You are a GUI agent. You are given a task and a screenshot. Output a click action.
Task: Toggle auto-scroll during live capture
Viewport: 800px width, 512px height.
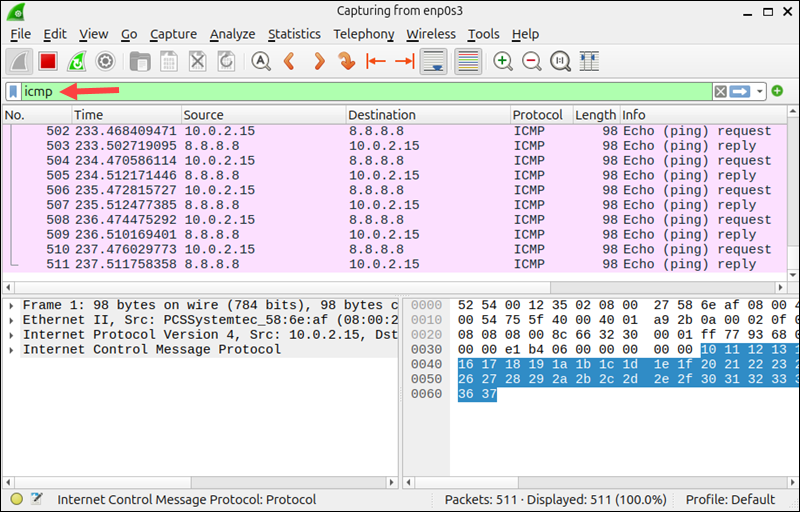pos(434,62)
